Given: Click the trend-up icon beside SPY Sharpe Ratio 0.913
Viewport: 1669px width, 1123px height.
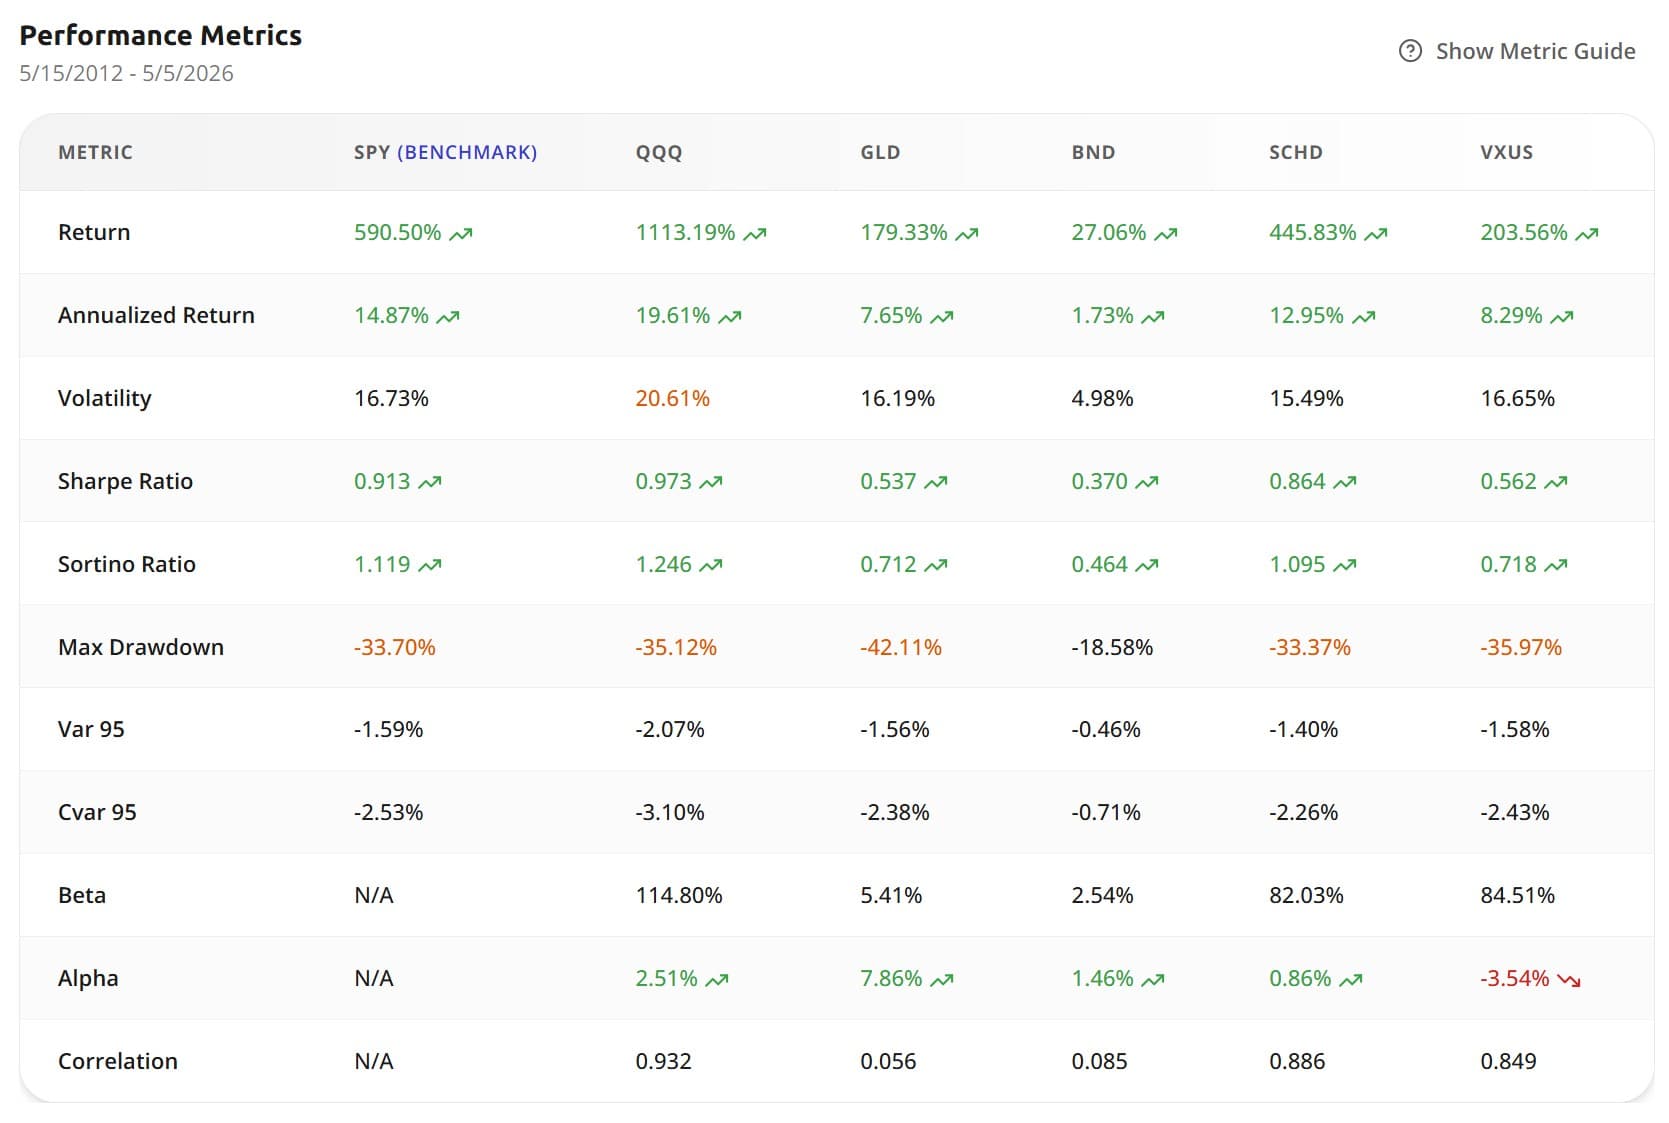Looking at the screenshot, I should tap(430, 483).
